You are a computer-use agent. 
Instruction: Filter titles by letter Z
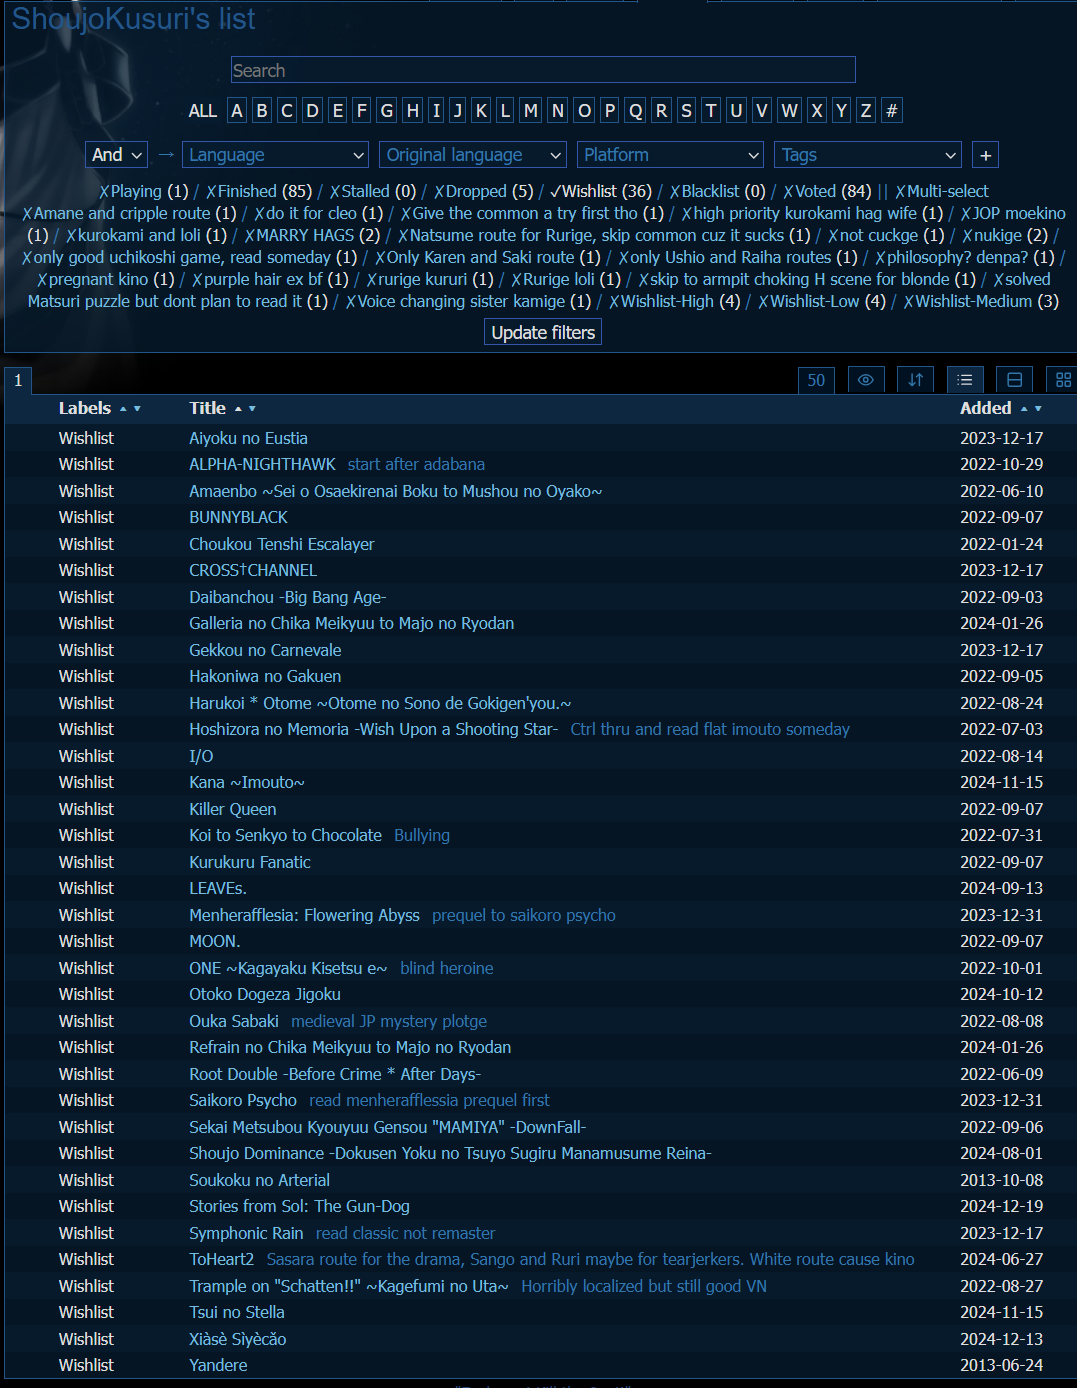point(866,111)
